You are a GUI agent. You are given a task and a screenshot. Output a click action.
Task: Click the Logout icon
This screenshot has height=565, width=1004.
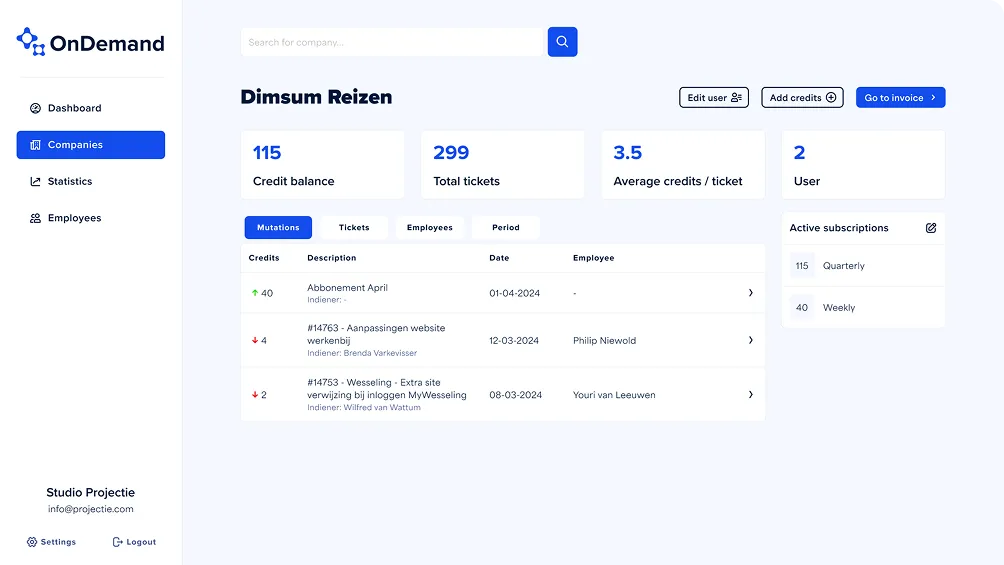point(118,542)
